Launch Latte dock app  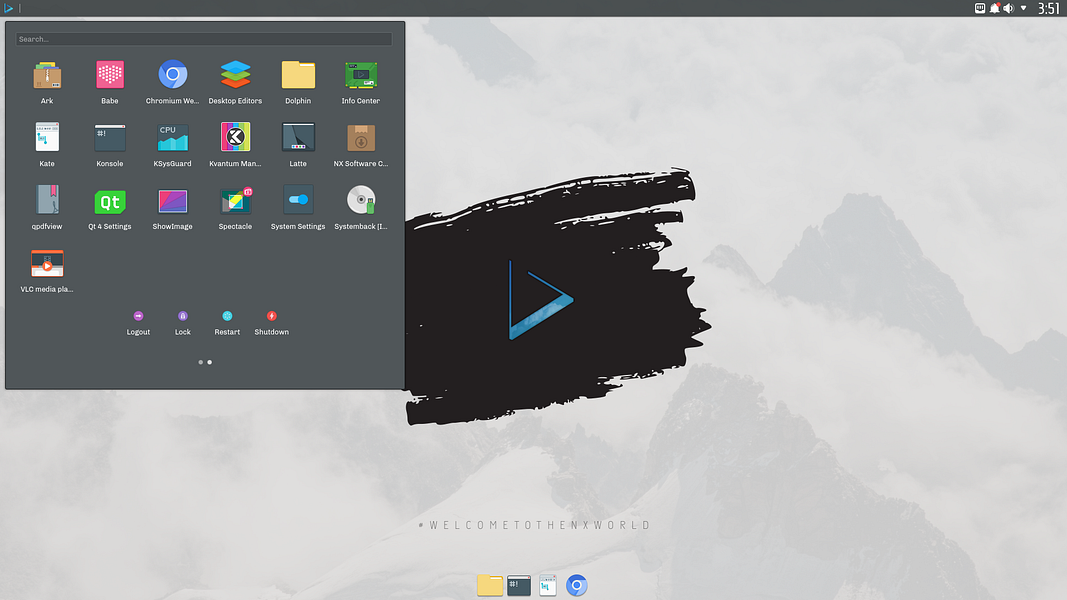(298, 144)
